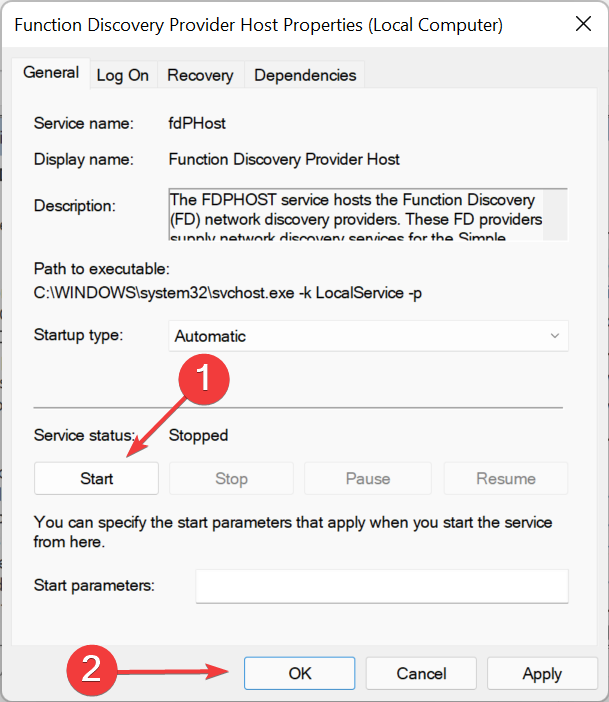Click inside the Description text box
Image resolution: width=609 pixels, height=702 pixels.
[x=355, y=215]
